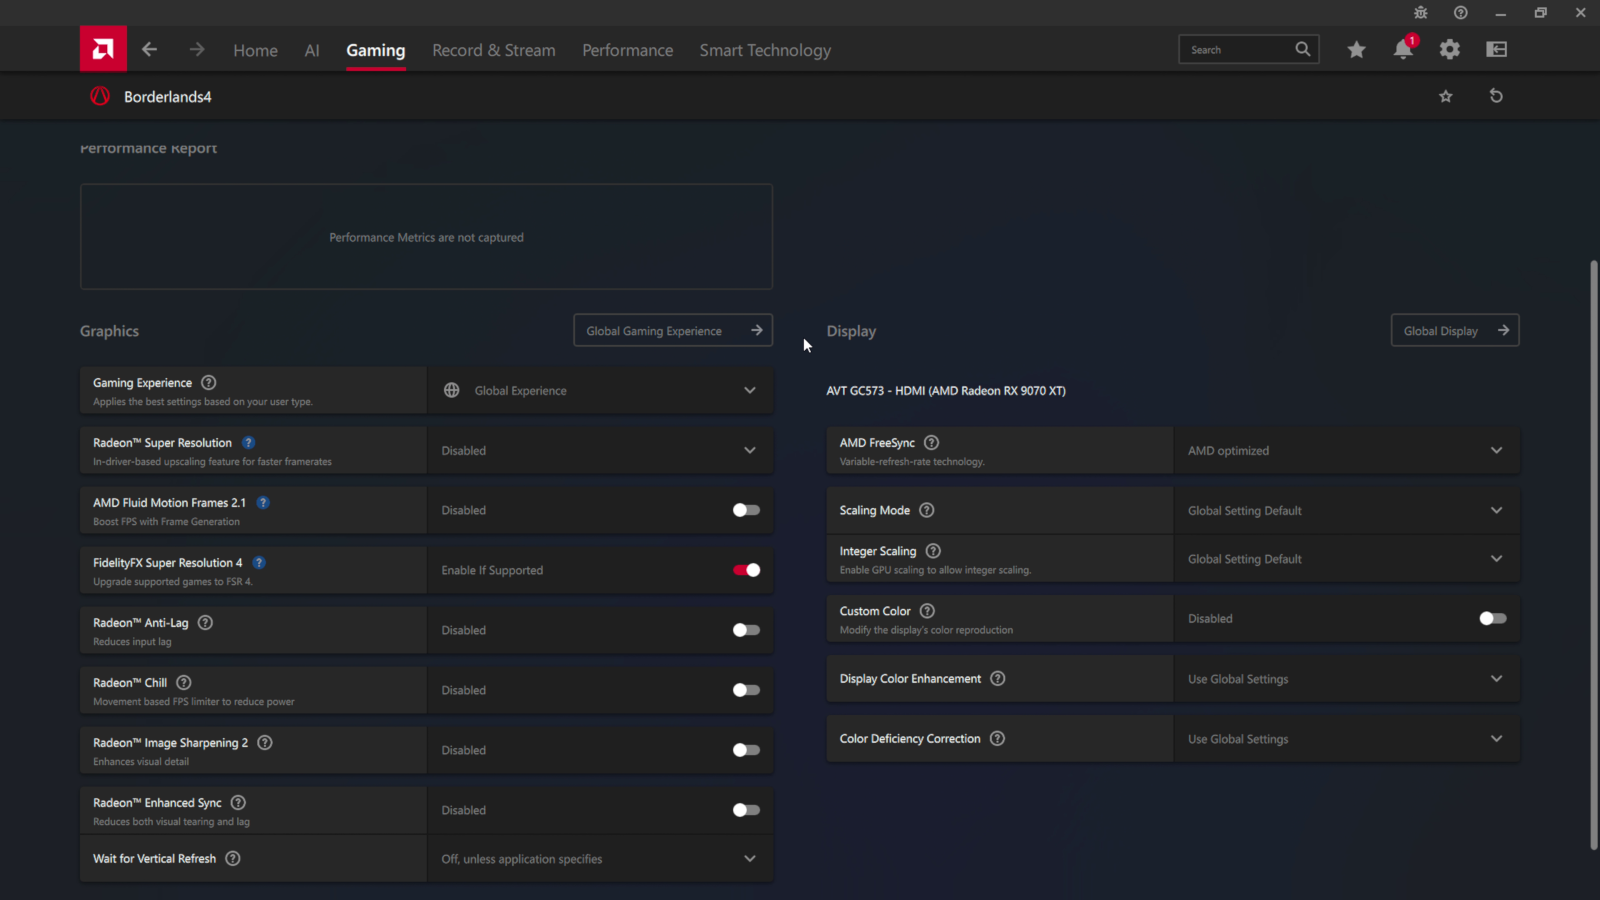Switch to the Home tab
The width and height of the screenshot is (1600, 900).
pyautogui.click(x=255, y=50)
